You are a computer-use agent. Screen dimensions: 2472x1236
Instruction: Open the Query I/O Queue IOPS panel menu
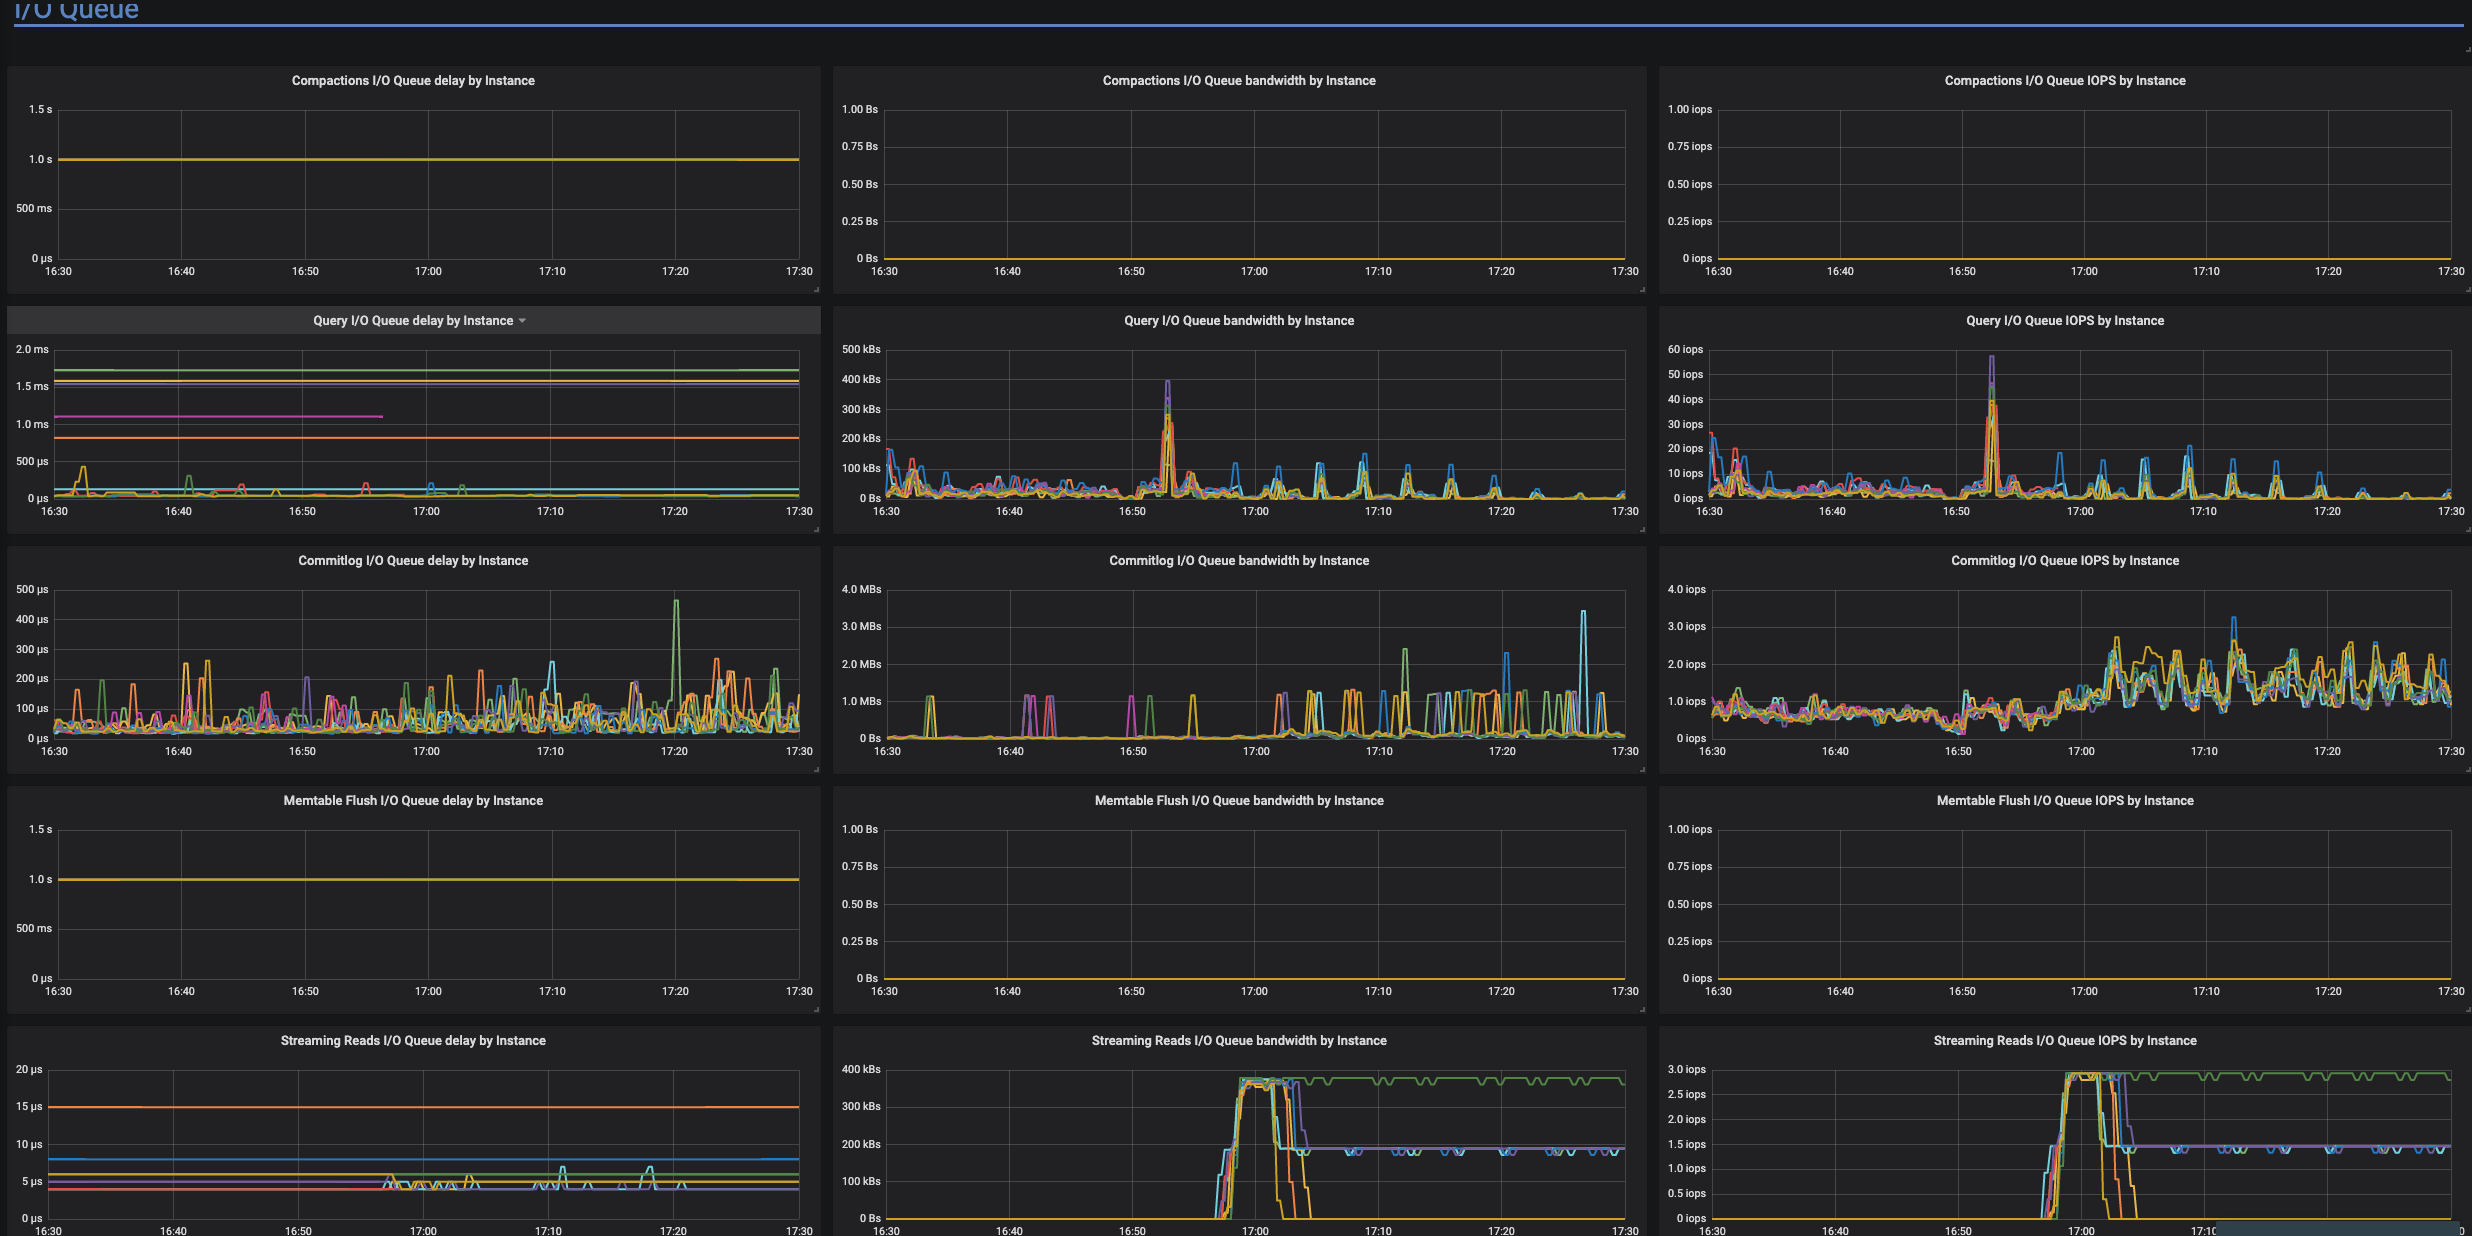[2064, 320]
